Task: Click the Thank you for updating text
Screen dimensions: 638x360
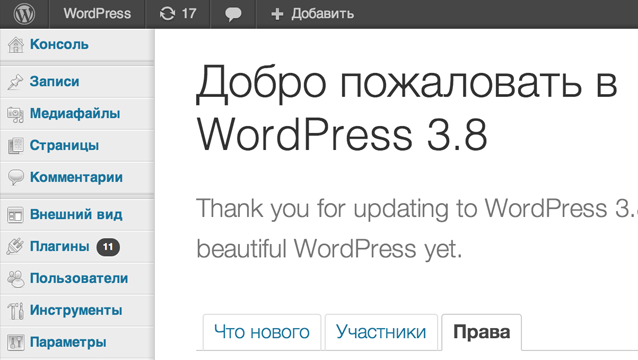Action: [x=417, y=228]
